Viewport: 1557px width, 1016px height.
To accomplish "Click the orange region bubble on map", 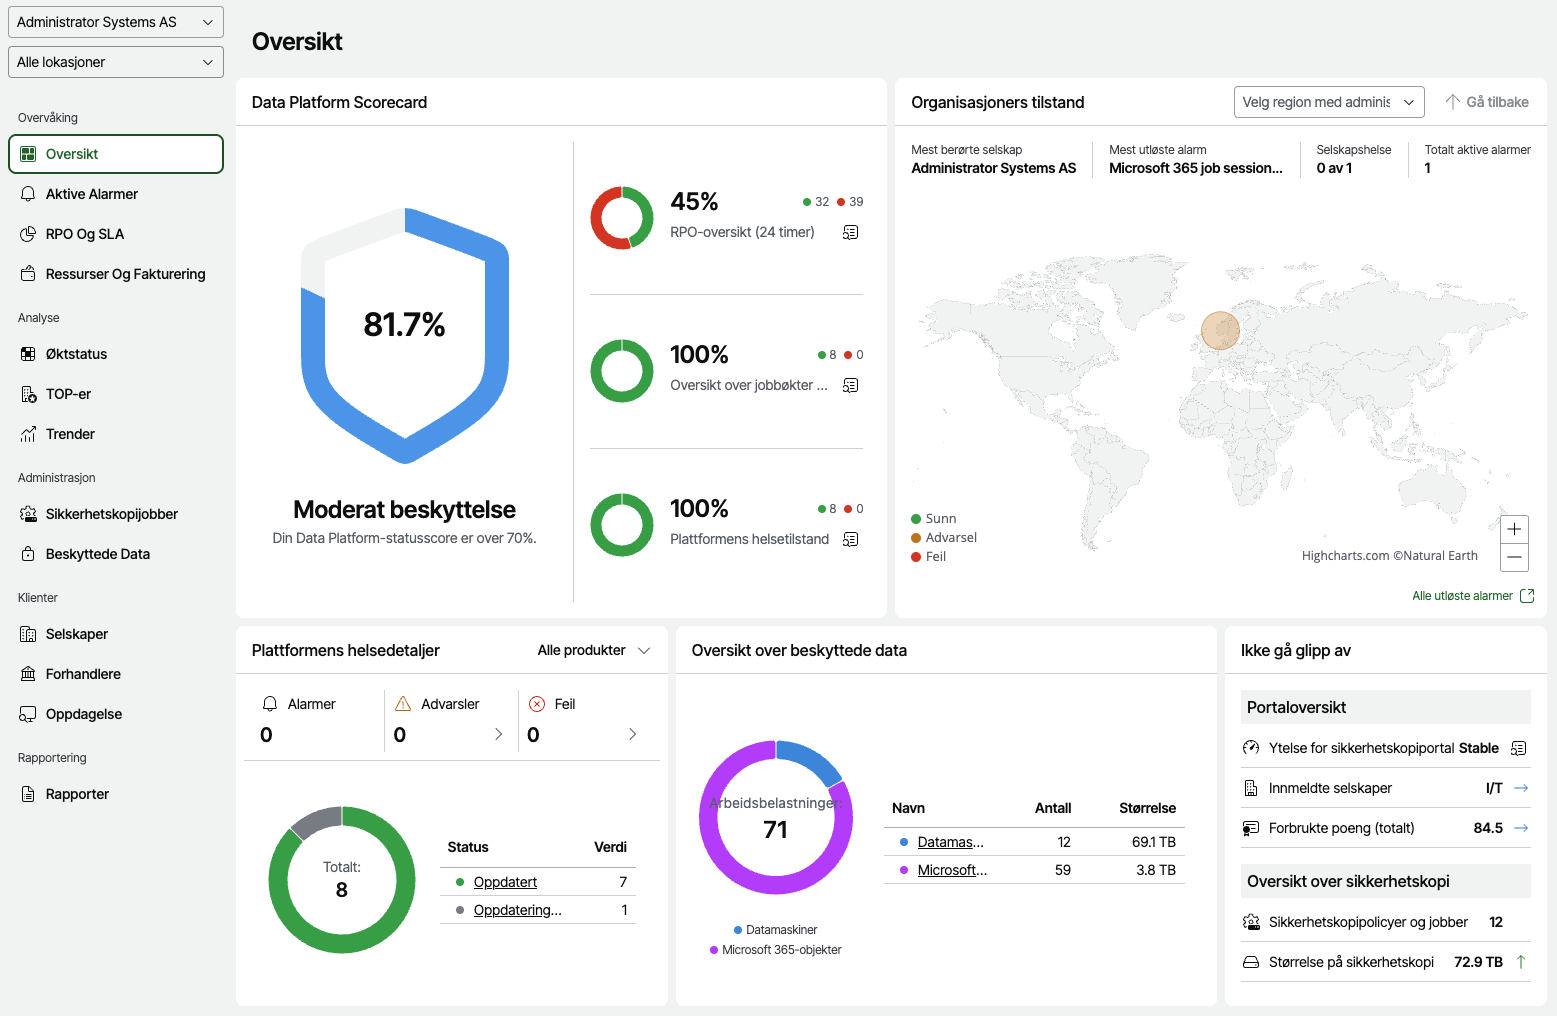I will [x=1220, y=330].
